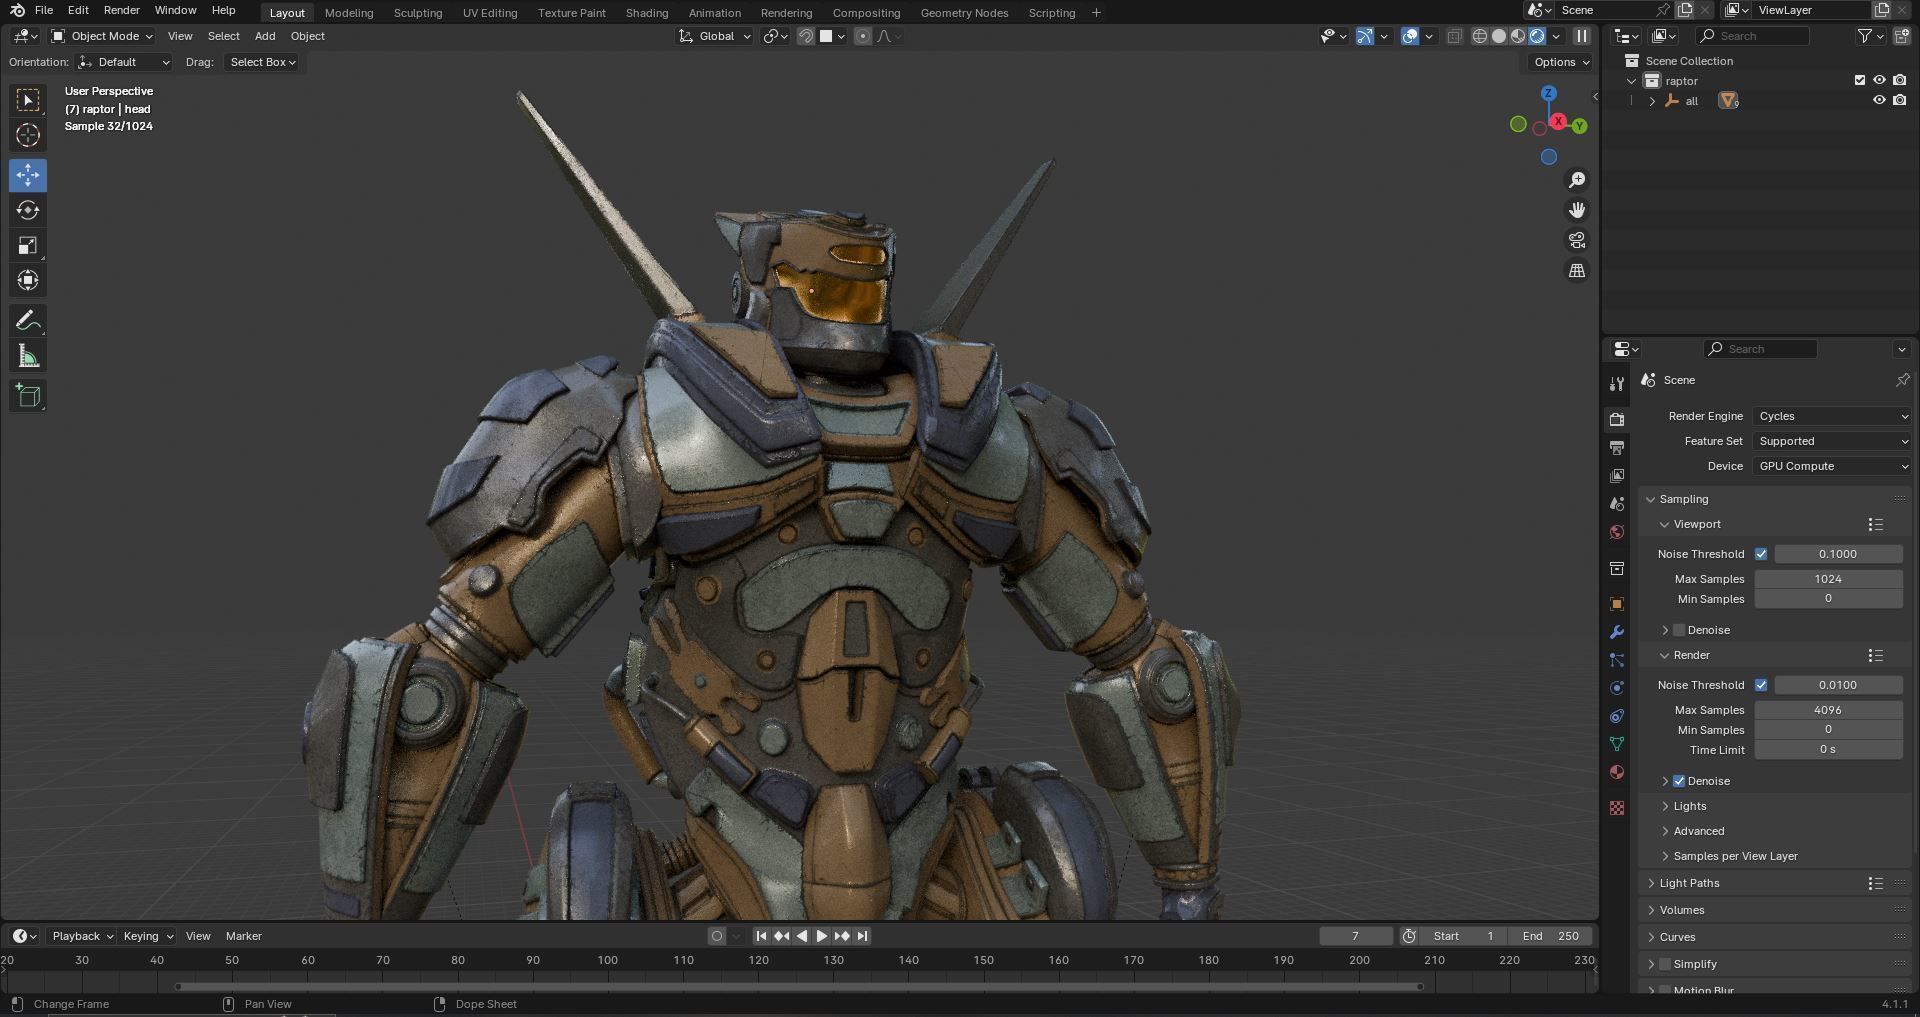Open the viewport Add menu
Image resolution: width=1920 pixels, height=1017 pixels.
point(265,36)
